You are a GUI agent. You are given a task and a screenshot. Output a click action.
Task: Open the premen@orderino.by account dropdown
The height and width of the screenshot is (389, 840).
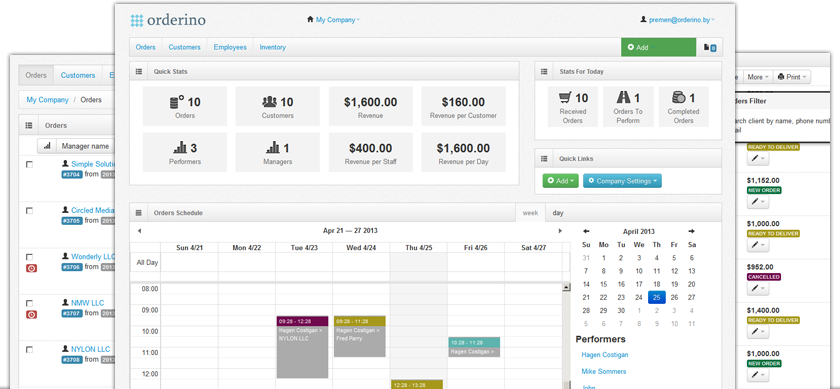click(x=681, y=20)
